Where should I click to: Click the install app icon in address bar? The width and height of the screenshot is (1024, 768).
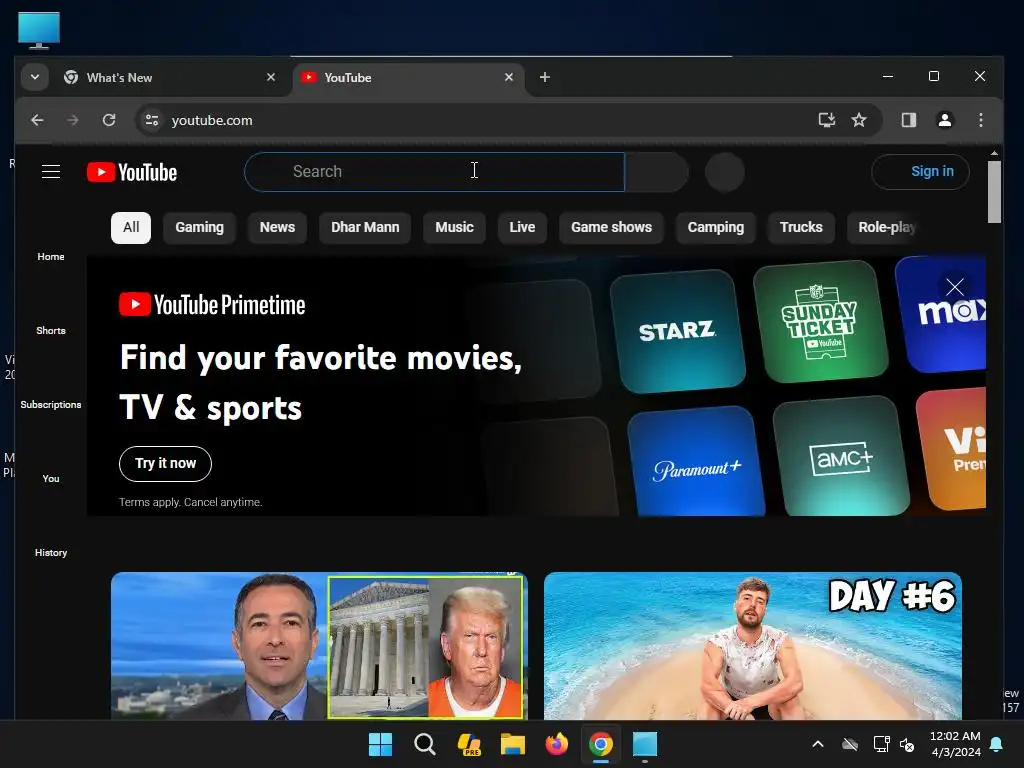point(827,120)
